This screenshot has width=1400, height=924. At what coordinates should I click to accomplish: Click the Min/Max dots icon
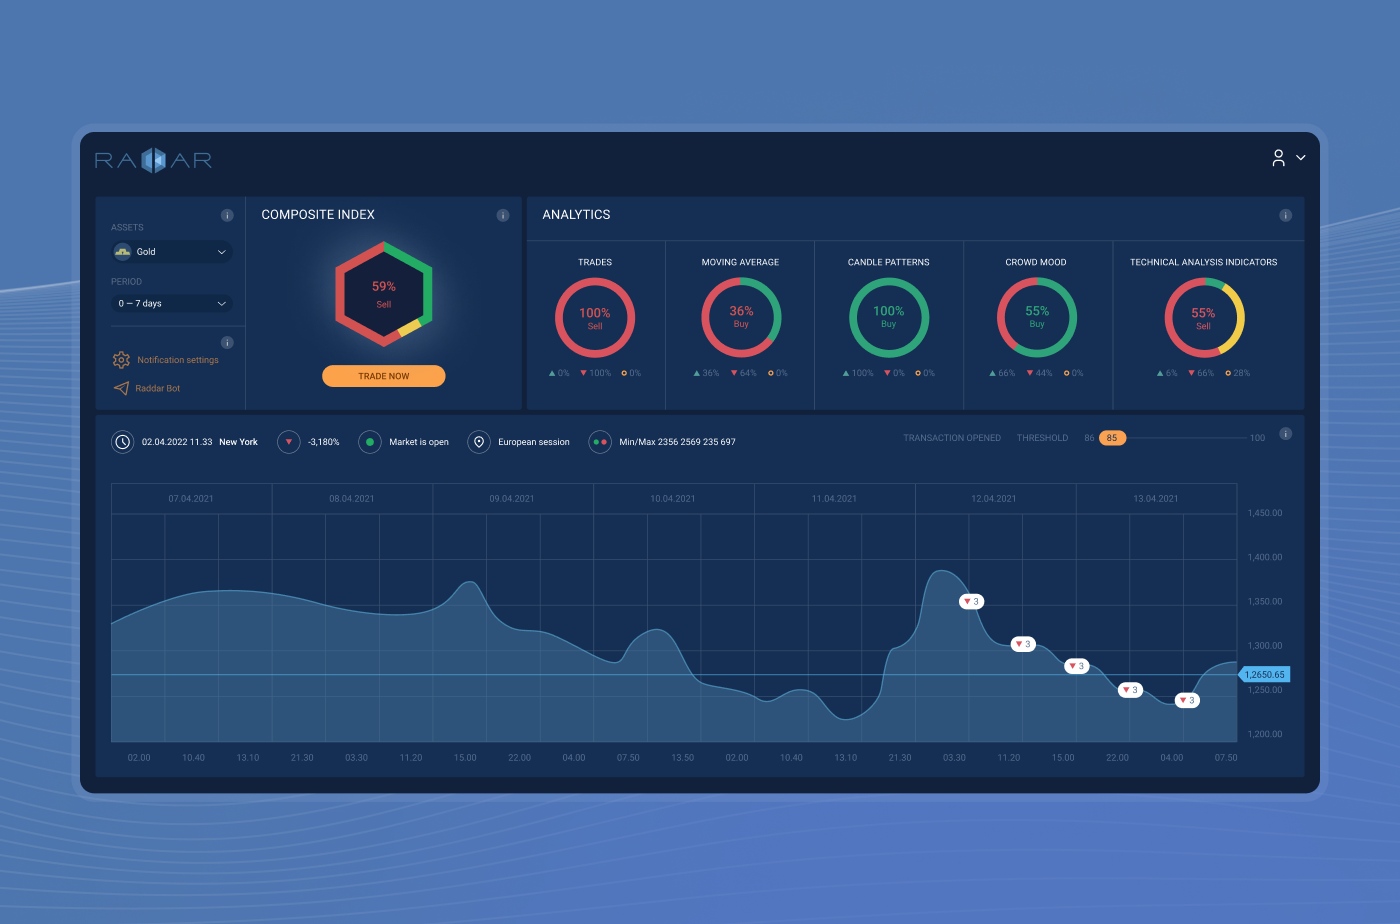600,442
